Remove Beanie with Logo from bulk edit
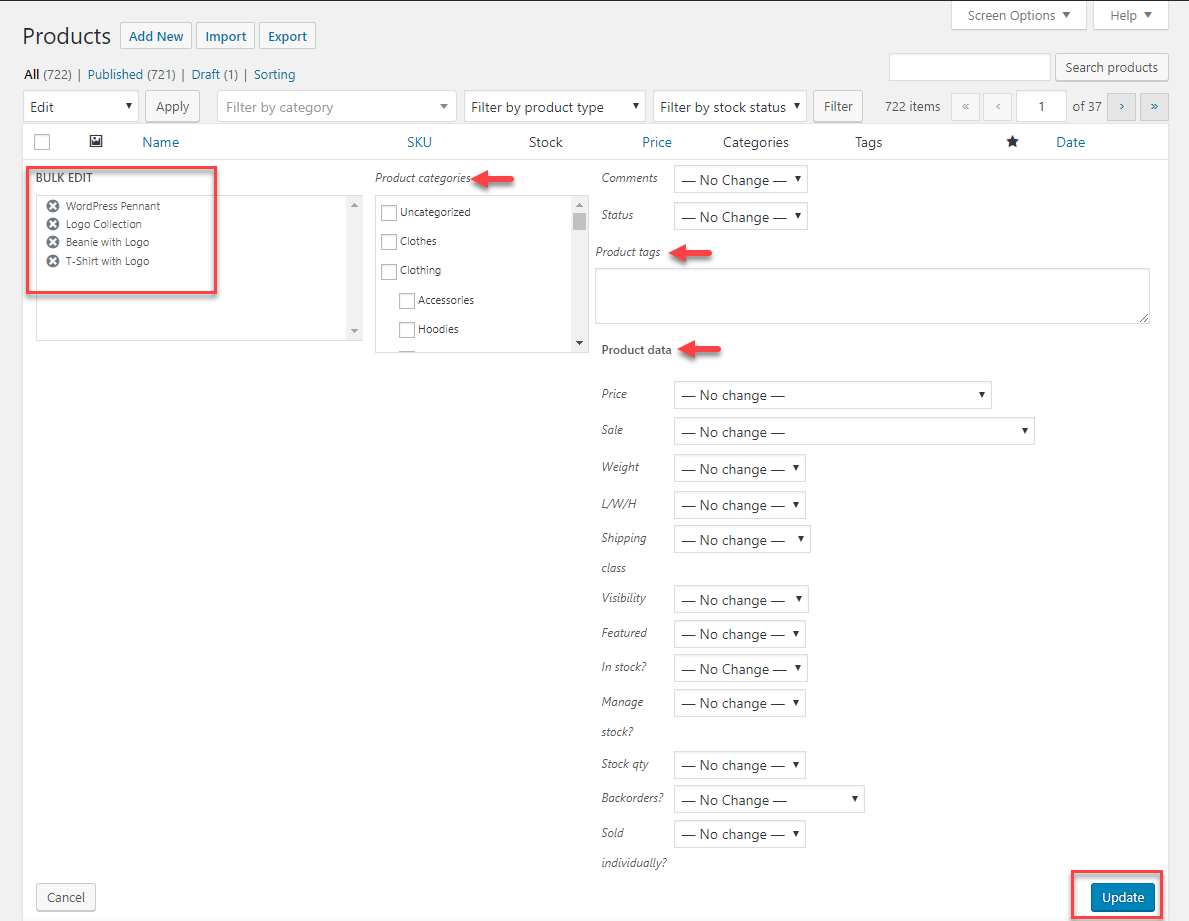Image resolution: width=1189 pixels, height=921 pixels. click(53, 242)
